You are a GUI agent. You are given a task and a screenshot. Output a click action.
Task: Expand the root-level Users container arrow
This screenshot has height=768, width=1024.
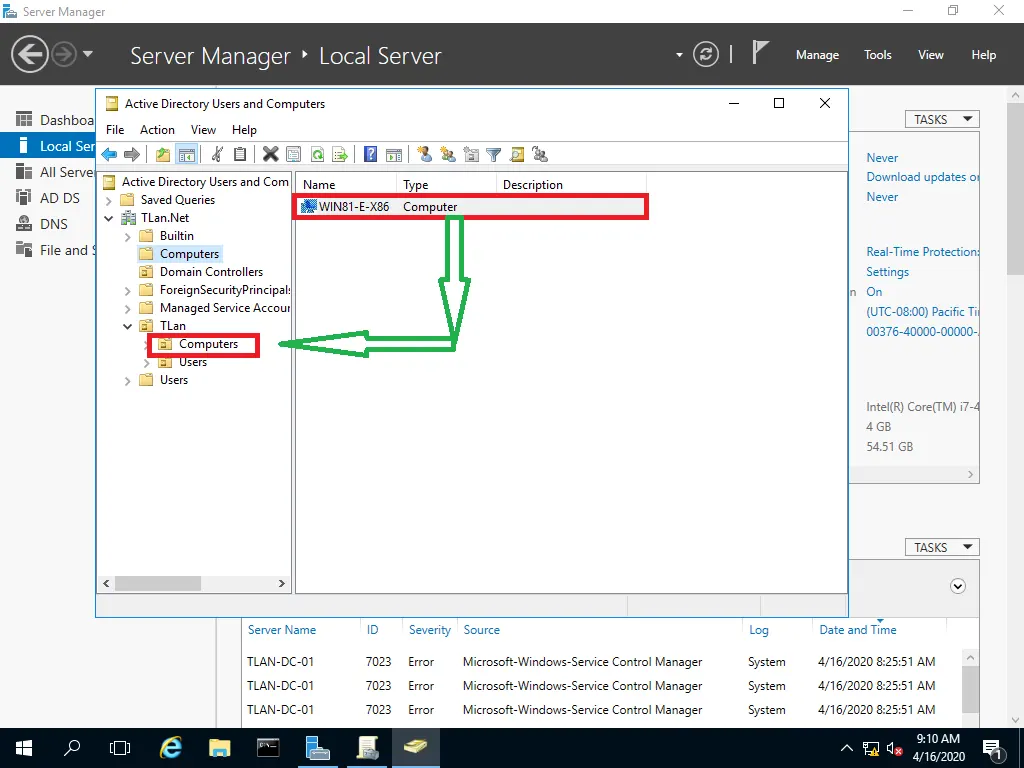tap(128, 381)
